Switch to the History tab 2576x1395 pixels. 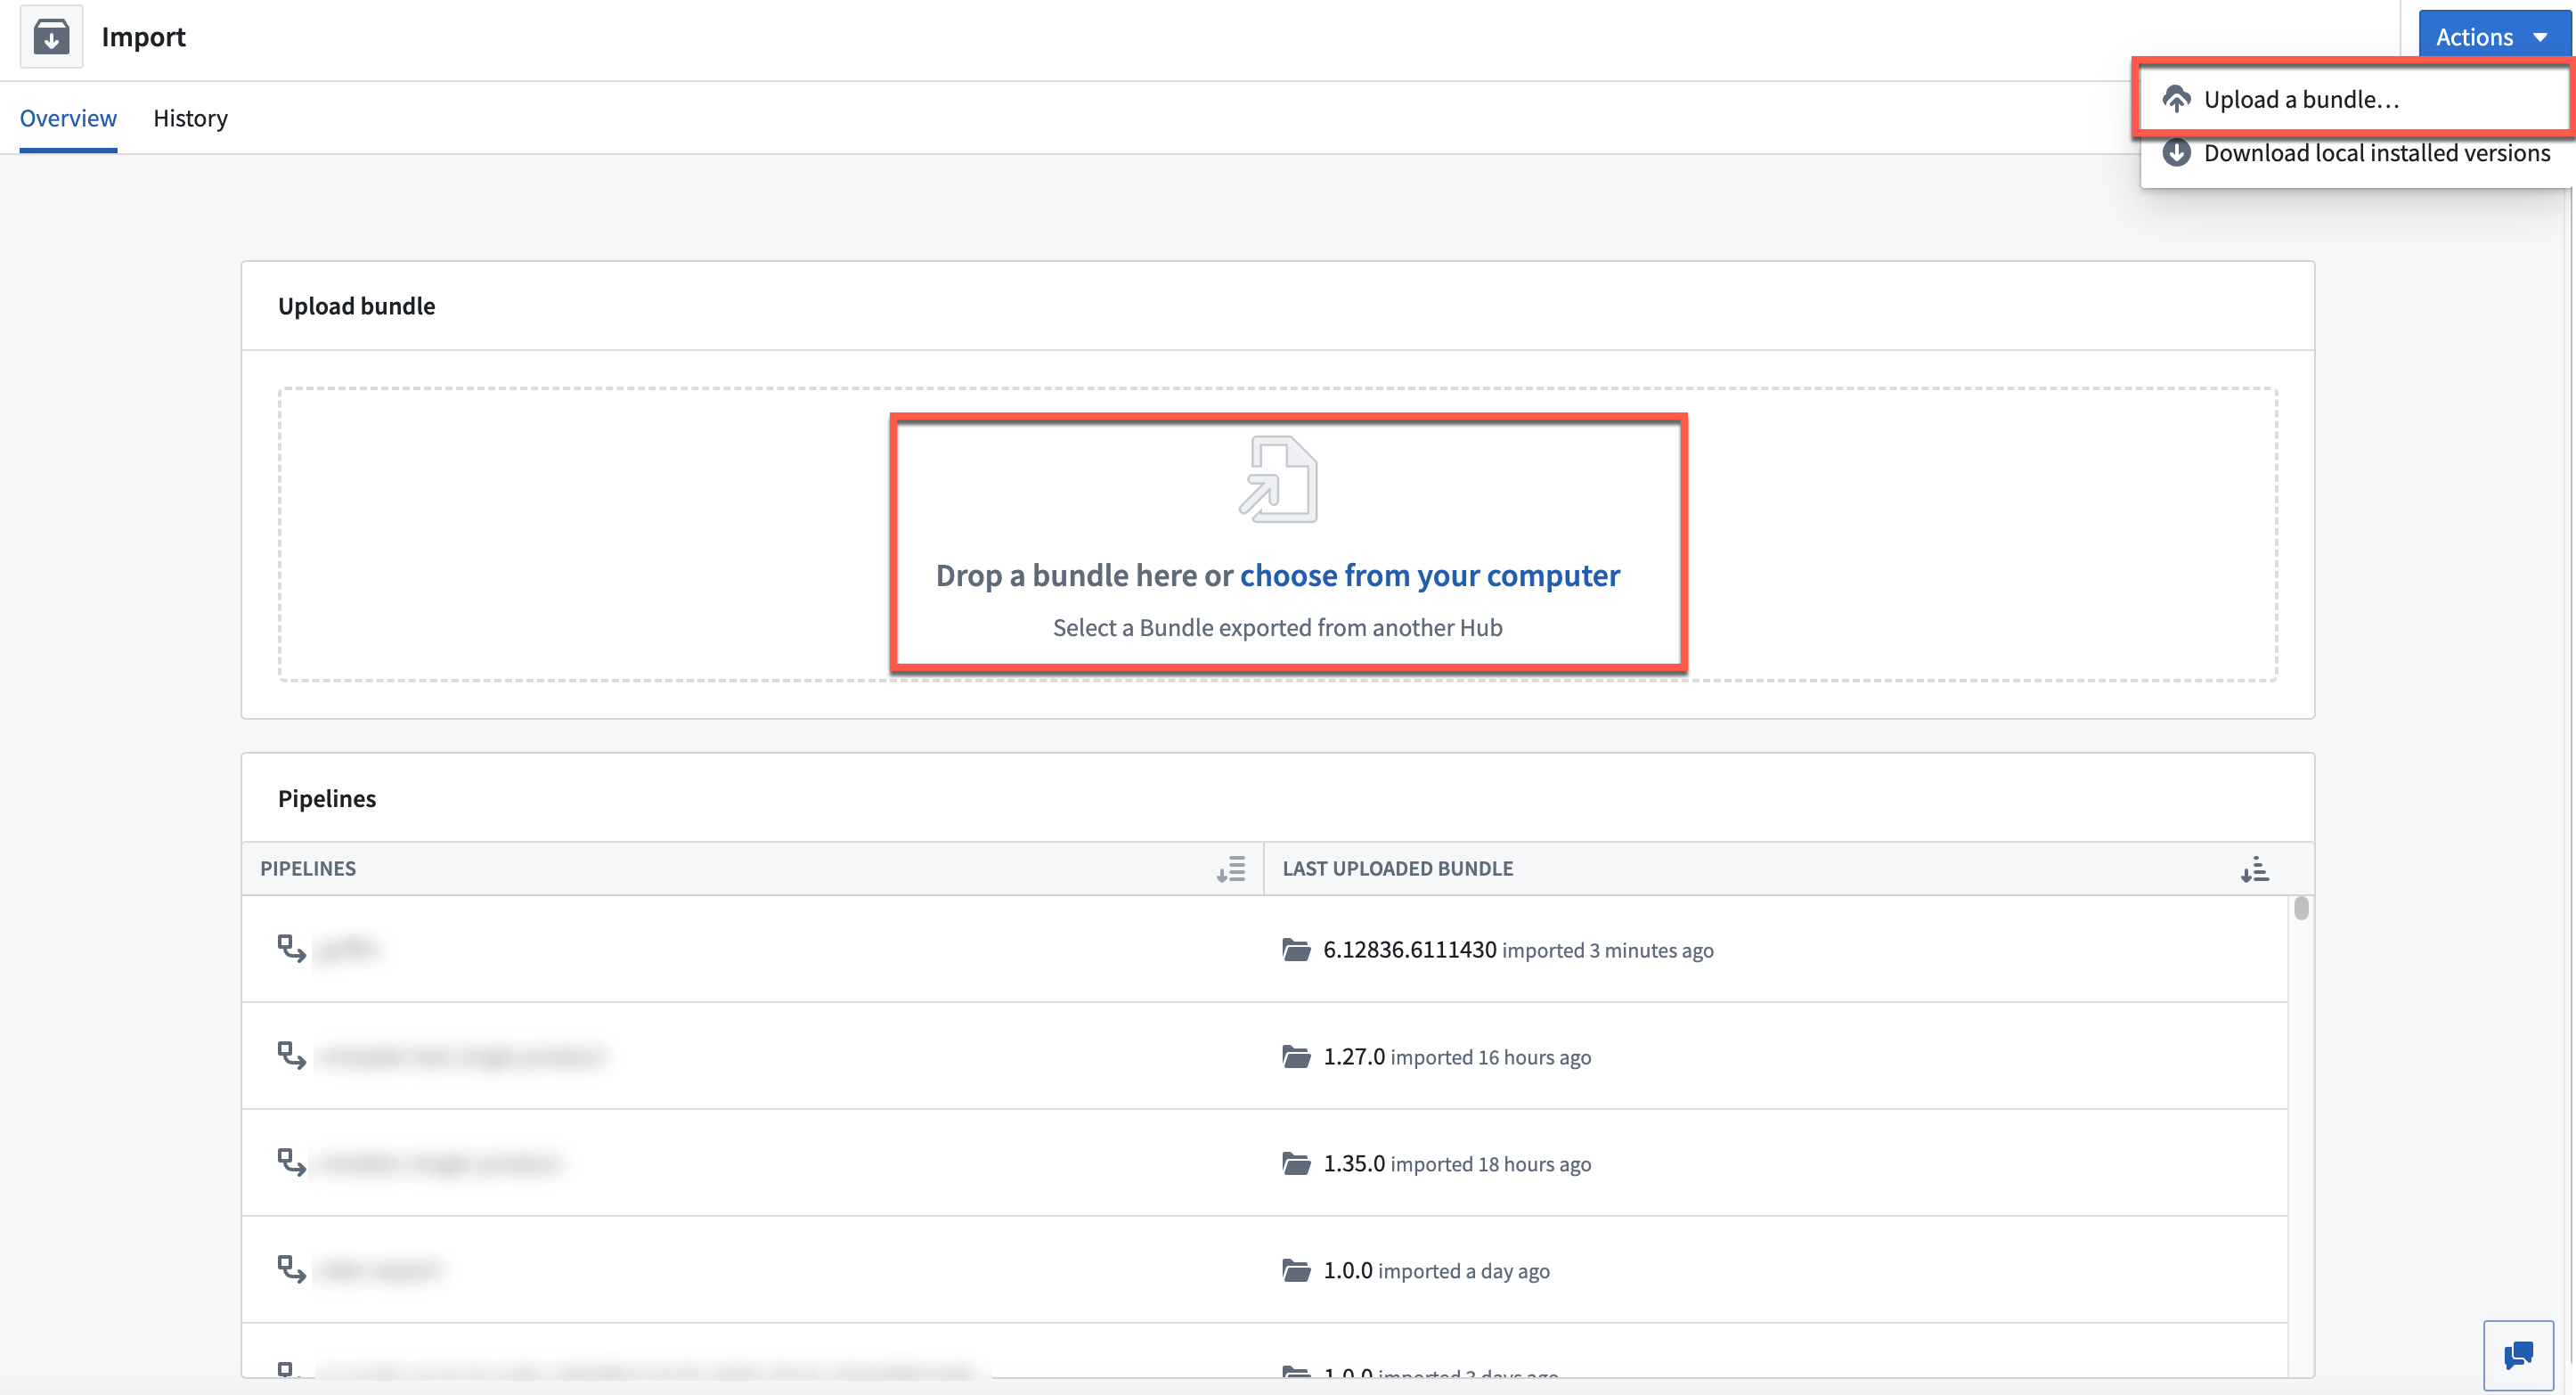pos(190,118)
